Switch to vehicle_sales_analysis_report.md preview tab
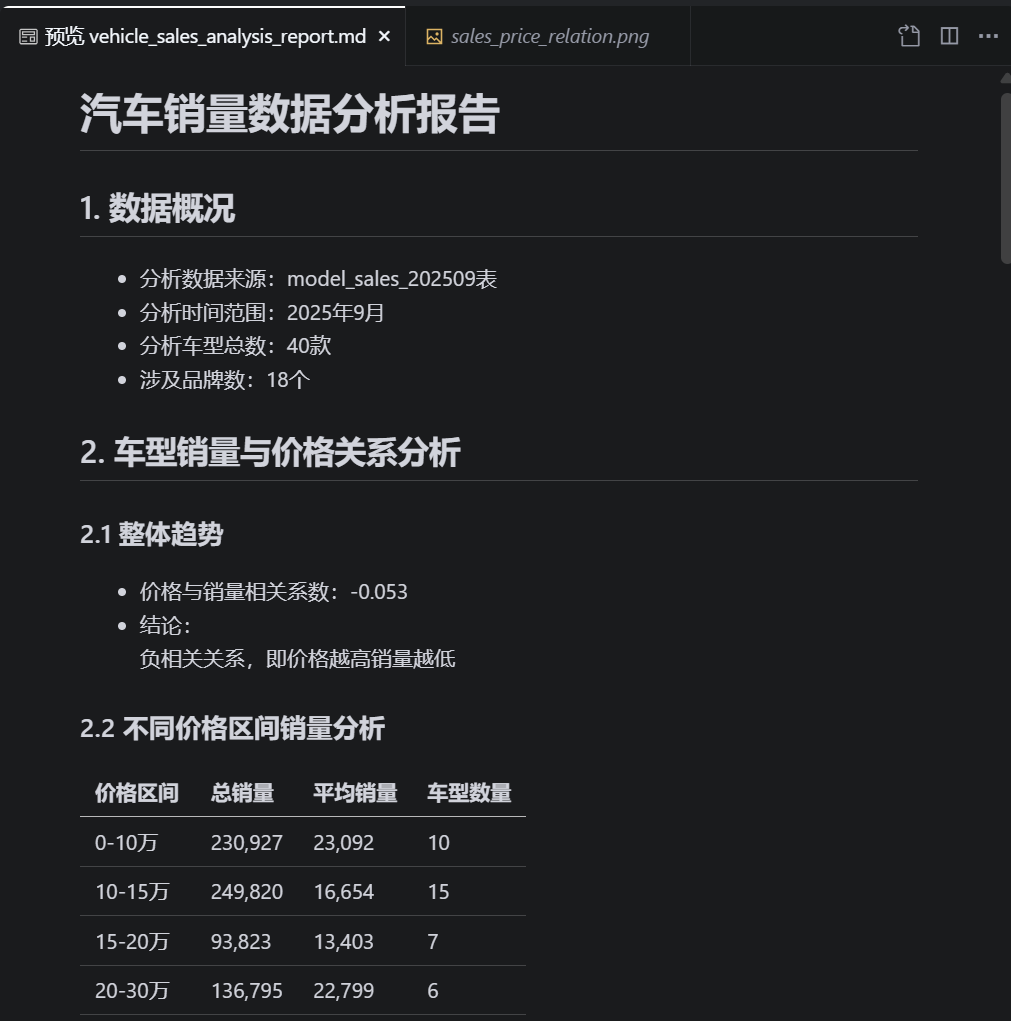Viewport: 1011px width, 1021px height. [x=203, y=36]
